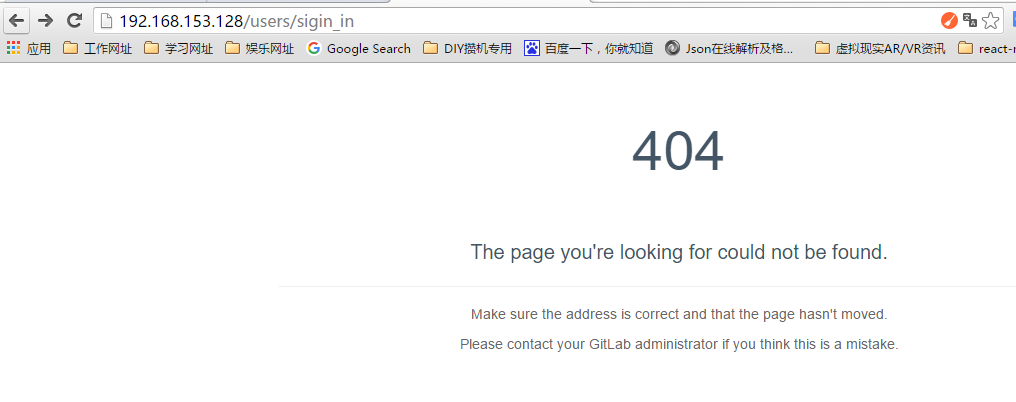
Task: Expand the 学习网址 bookmark folder
Action: [x=178, y=48]
